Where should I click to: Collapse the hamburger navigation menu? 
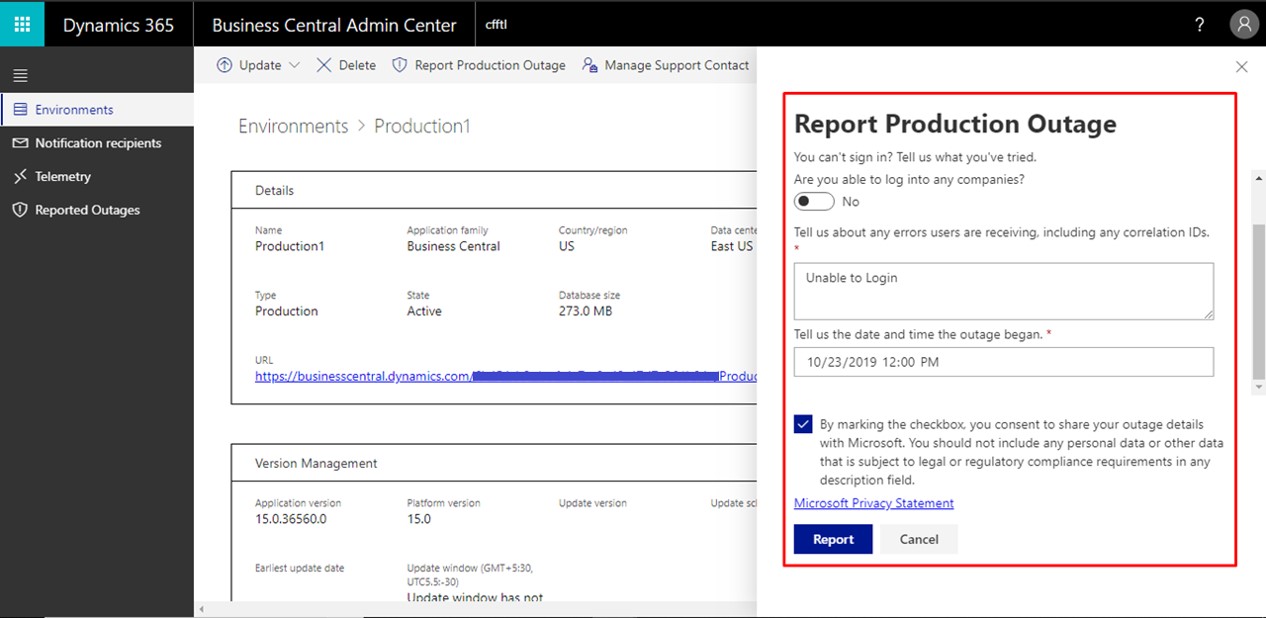pos(20,75)
